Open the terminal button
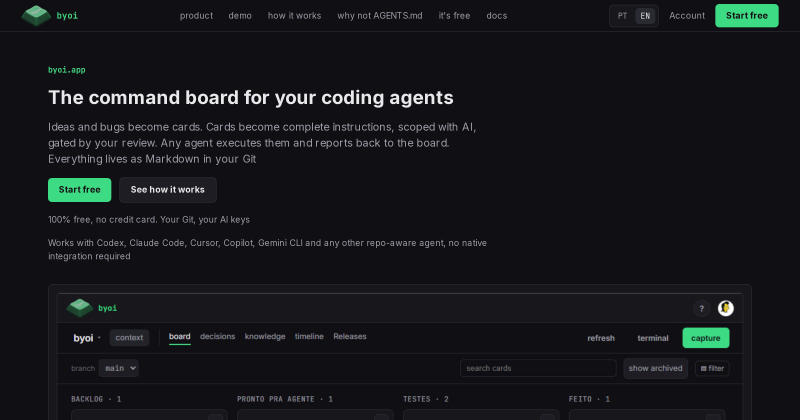 (x=653, y=338)
